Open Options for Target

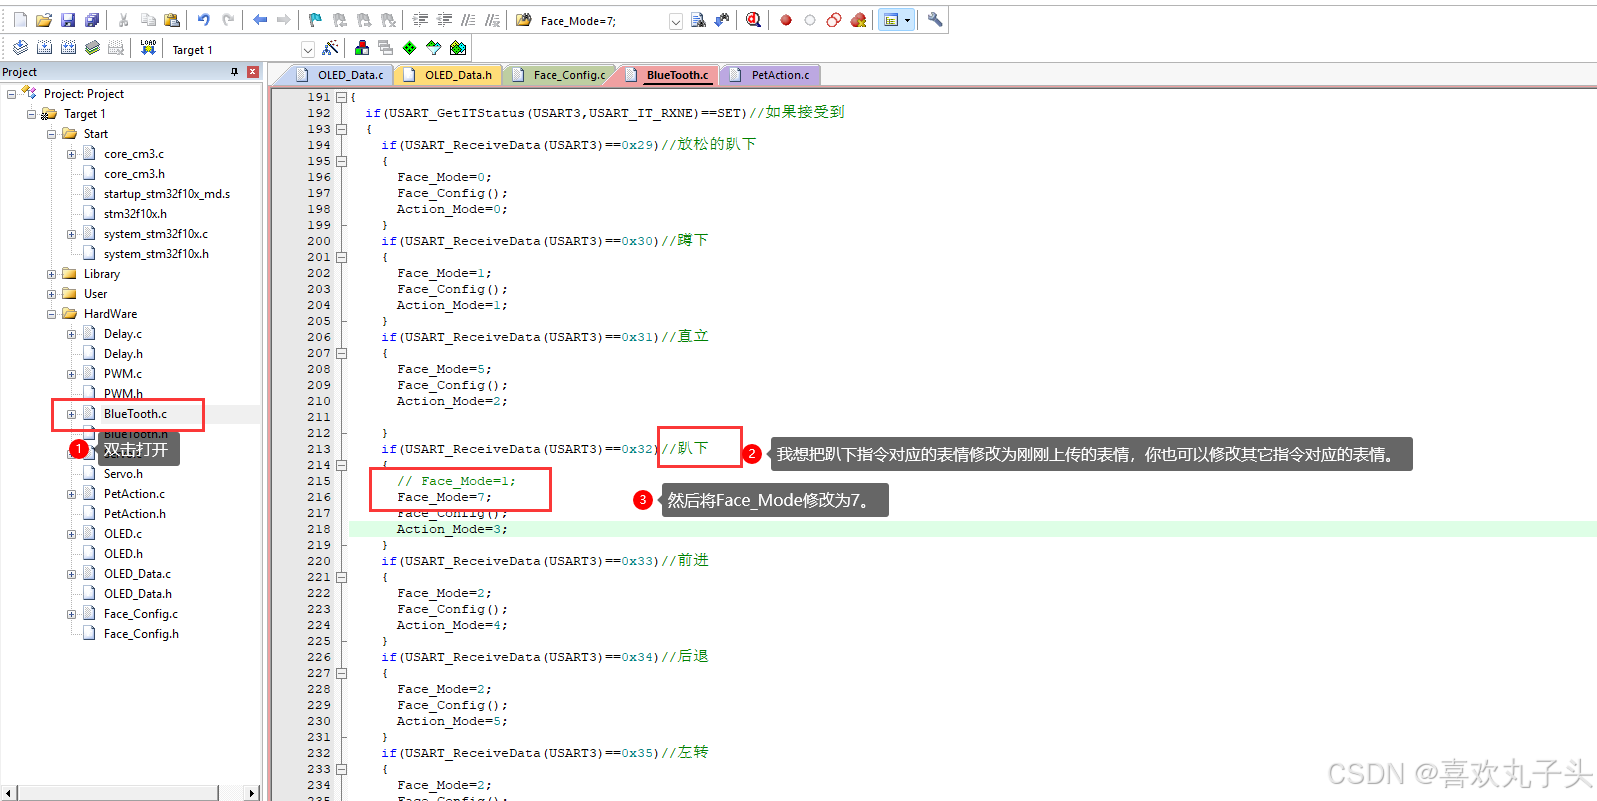point(330,48)
